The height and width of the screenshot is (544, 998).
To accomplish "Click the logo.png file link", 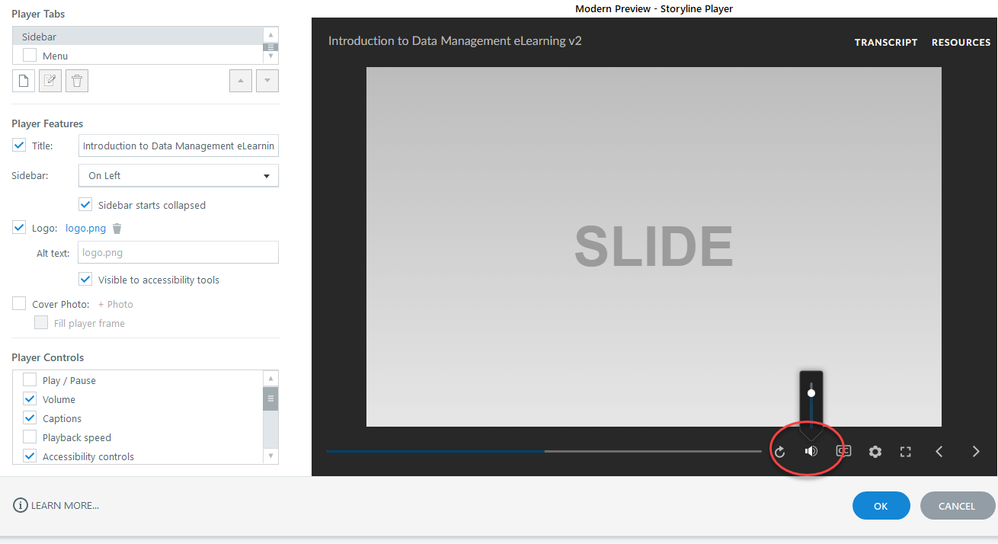I will pos(85,228).
